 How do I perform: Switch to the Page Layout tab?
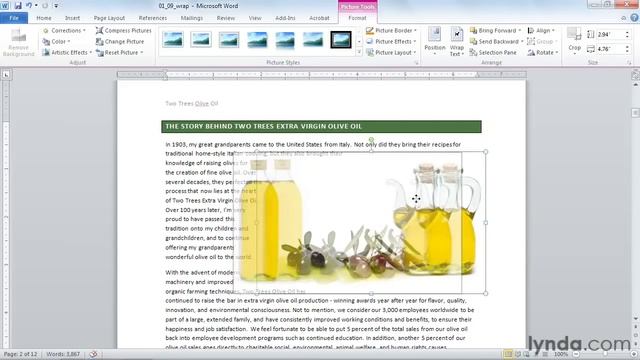click(x=109, y=18)
